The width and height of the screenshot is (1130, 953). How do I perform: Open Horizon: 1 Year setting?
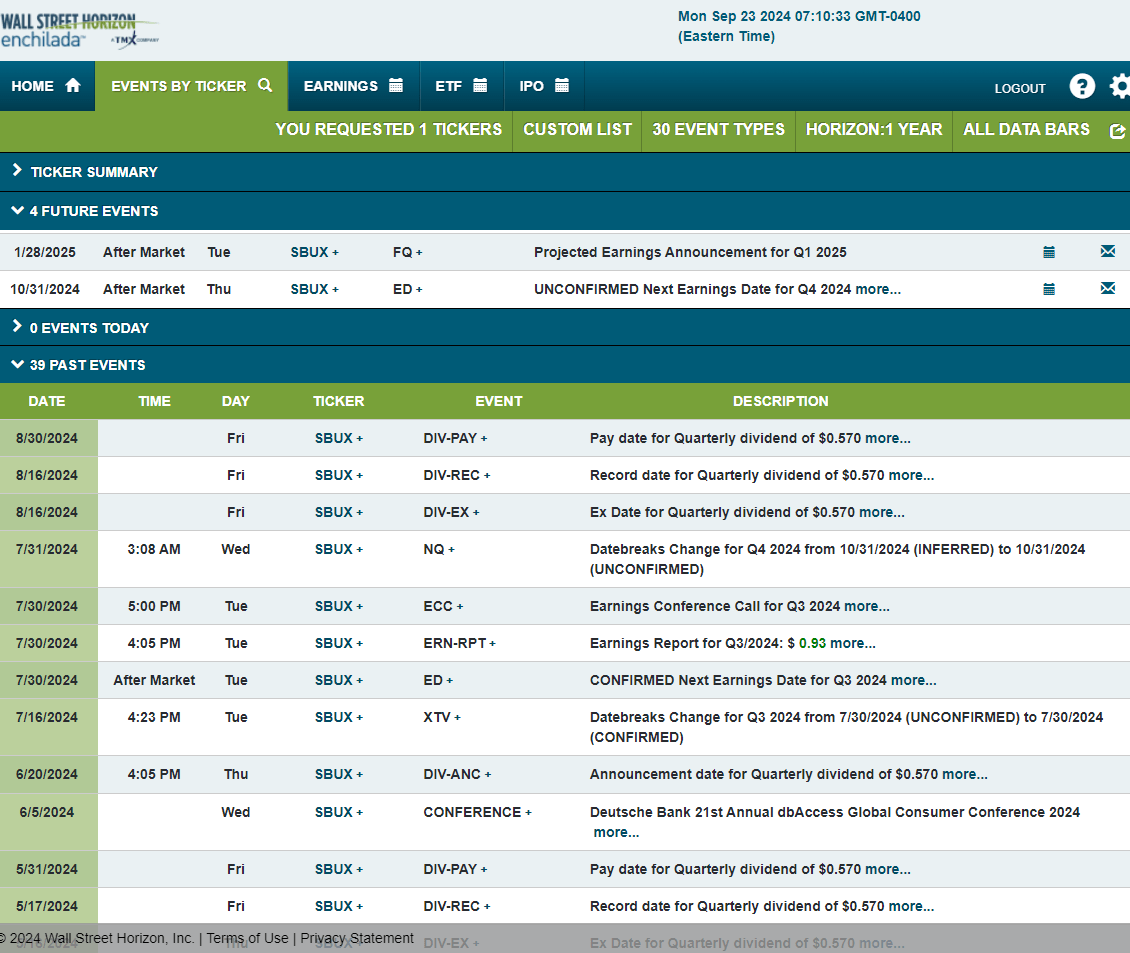click(x=874, y=130)
